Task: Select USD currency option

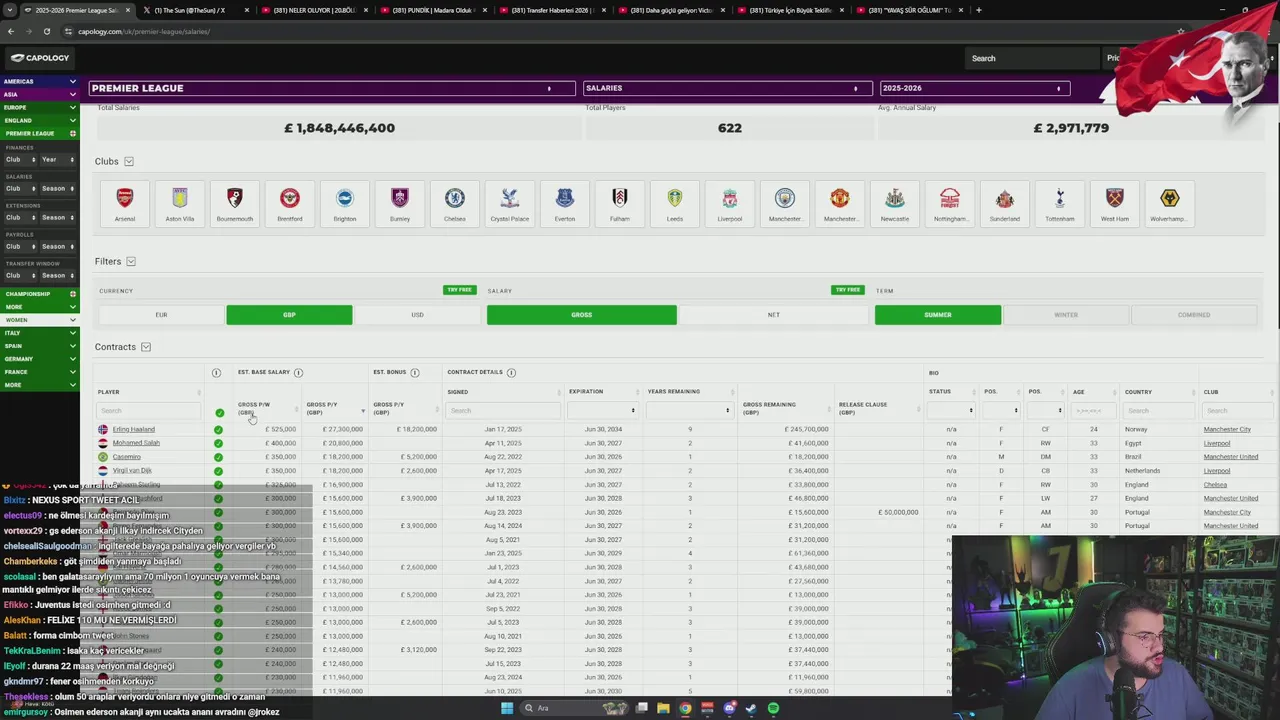Action: pos(417,315)
